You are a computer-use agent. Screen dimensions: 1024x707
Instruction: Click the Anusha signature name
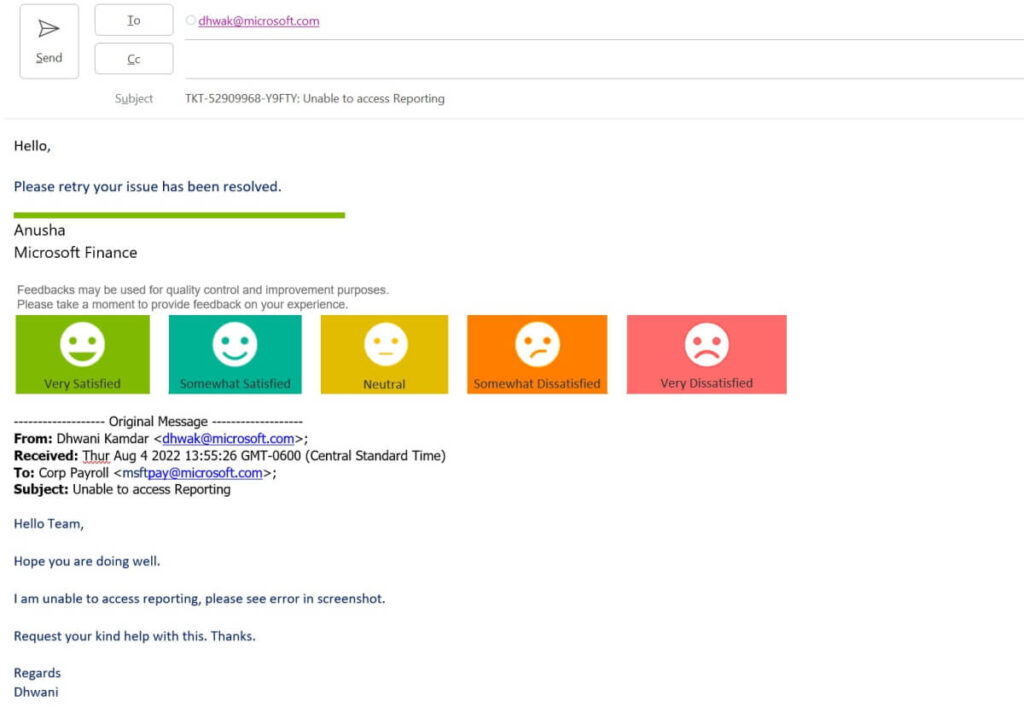click(x=39, y=230)
